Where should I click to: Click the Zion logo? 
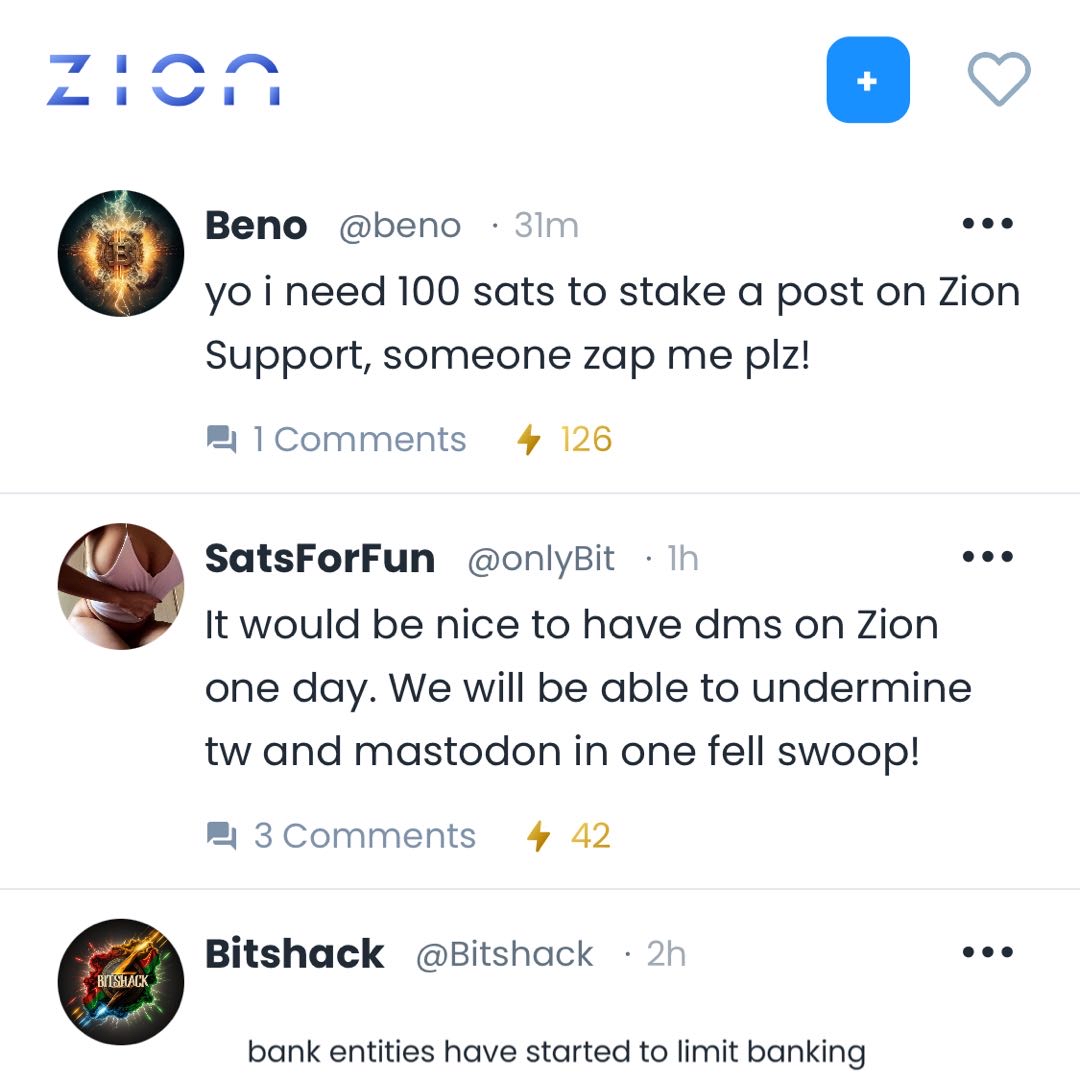[163, 80]
